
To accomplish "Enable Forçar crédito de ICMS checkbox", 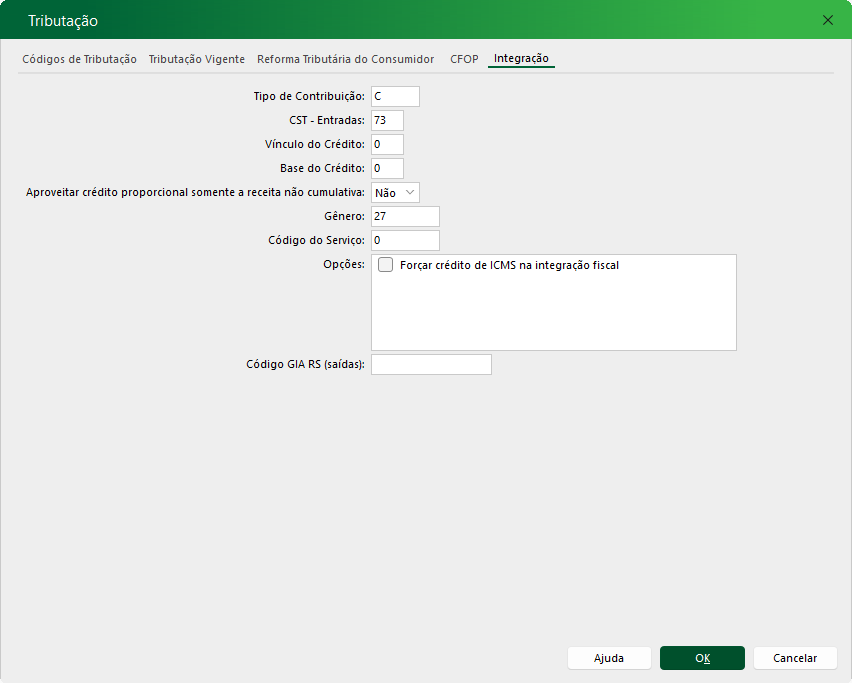I will (x=386, y=266).
